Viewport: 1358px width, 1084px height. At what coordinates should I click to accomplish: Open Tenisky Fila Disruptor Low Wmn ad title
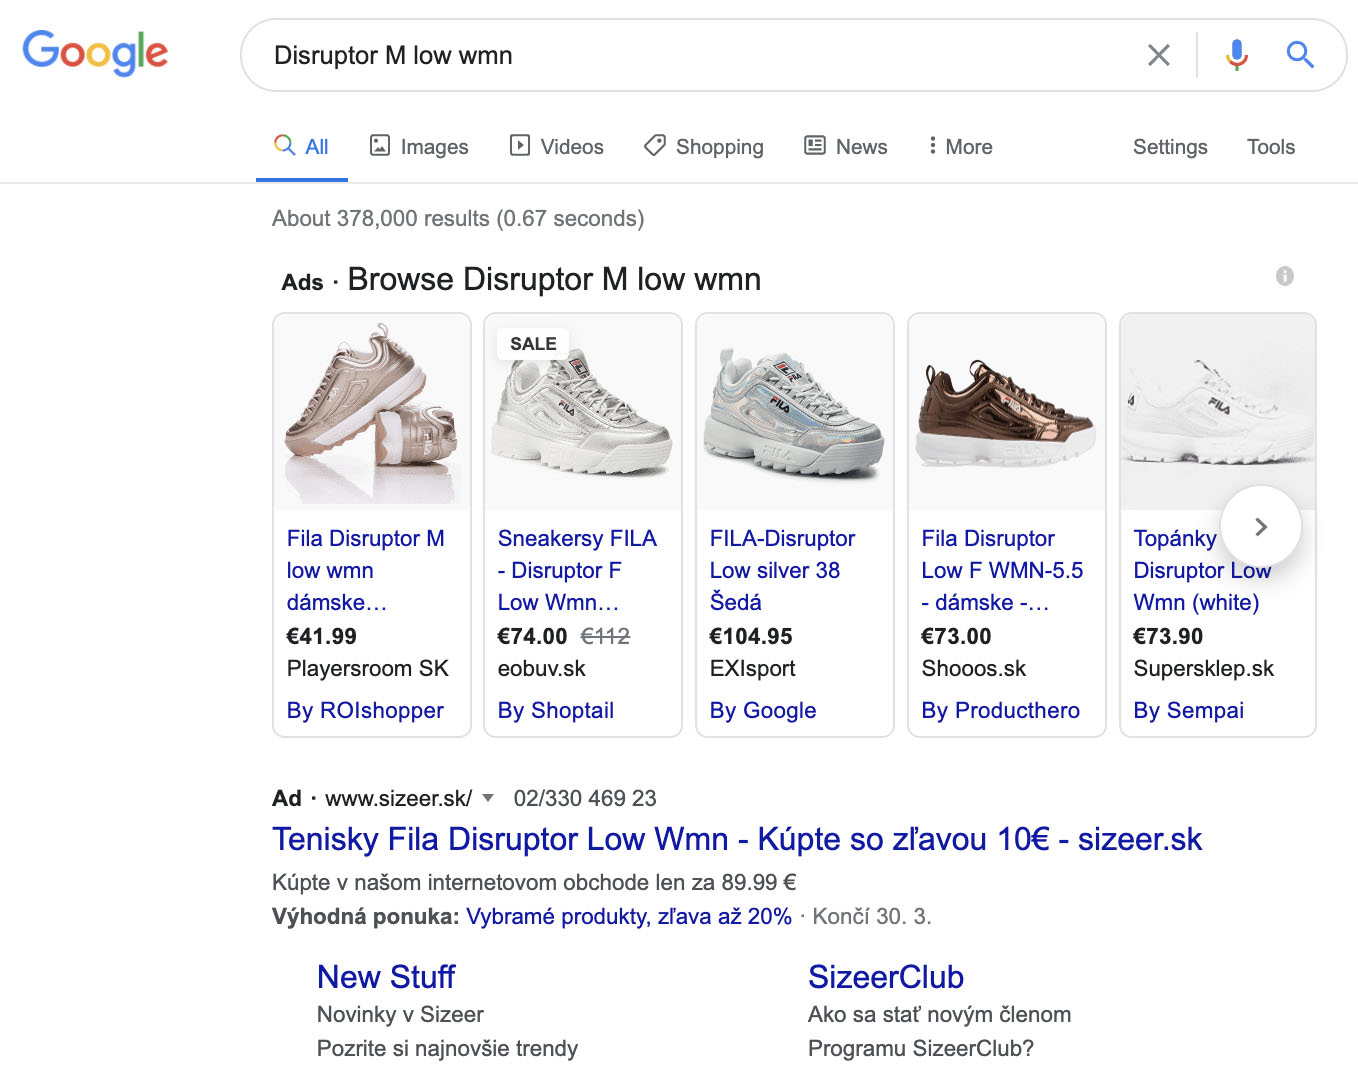[x=737, y=839]
